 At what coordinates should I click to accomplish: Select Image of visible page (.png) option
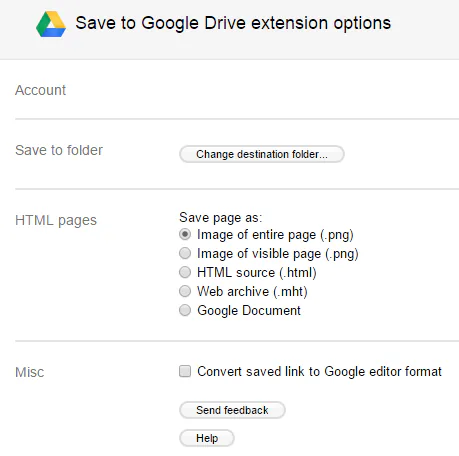pos(185,253)
